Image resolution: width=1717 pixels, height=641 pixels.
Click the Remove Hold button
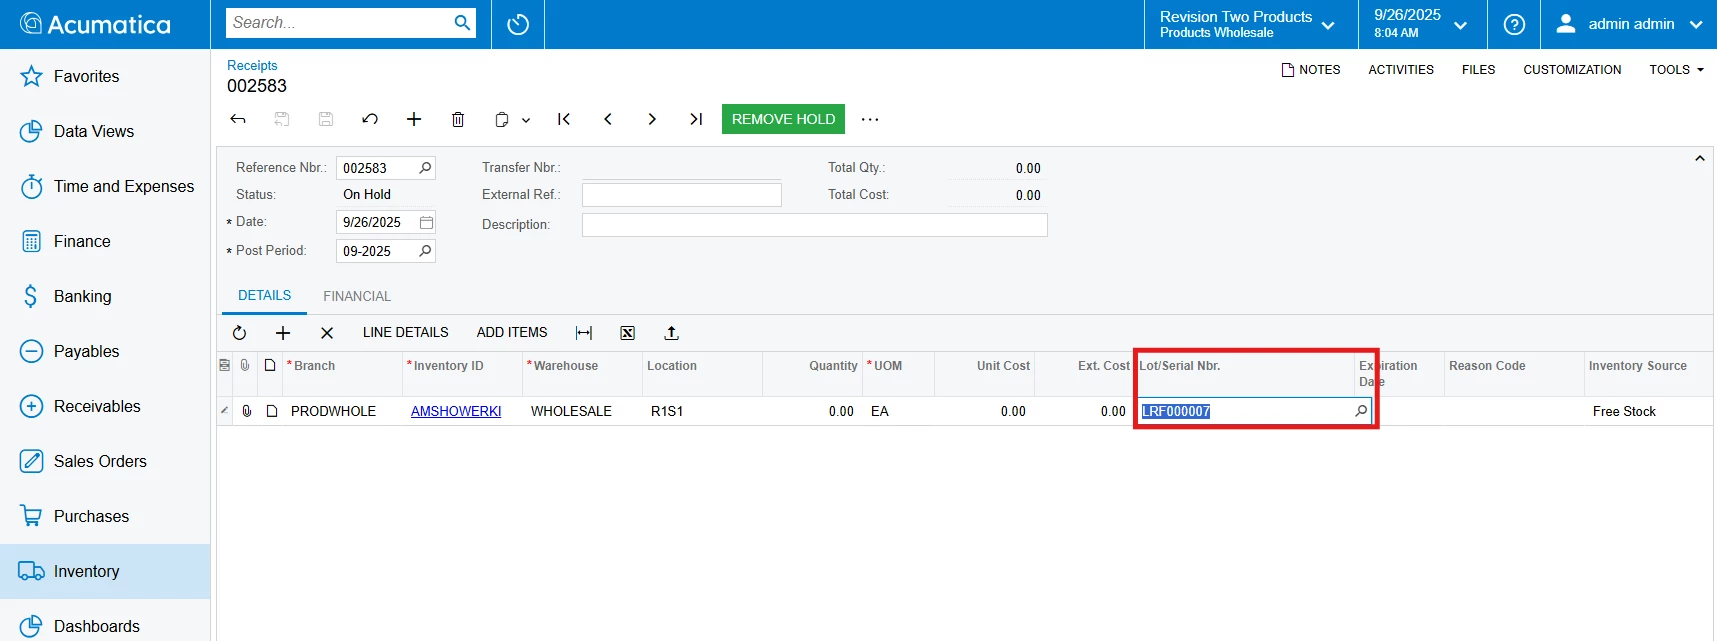(783, 119)
